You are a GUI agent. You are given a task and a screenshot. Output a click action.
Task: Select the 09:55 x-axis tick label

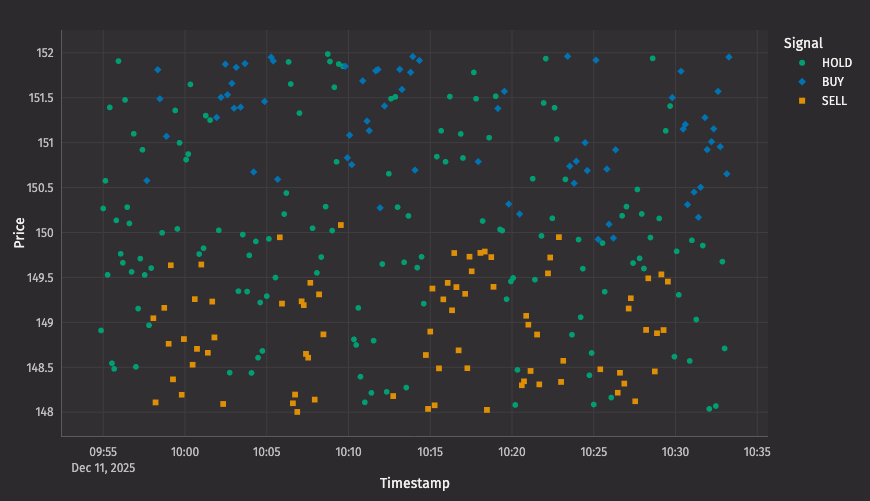[103, 452]
